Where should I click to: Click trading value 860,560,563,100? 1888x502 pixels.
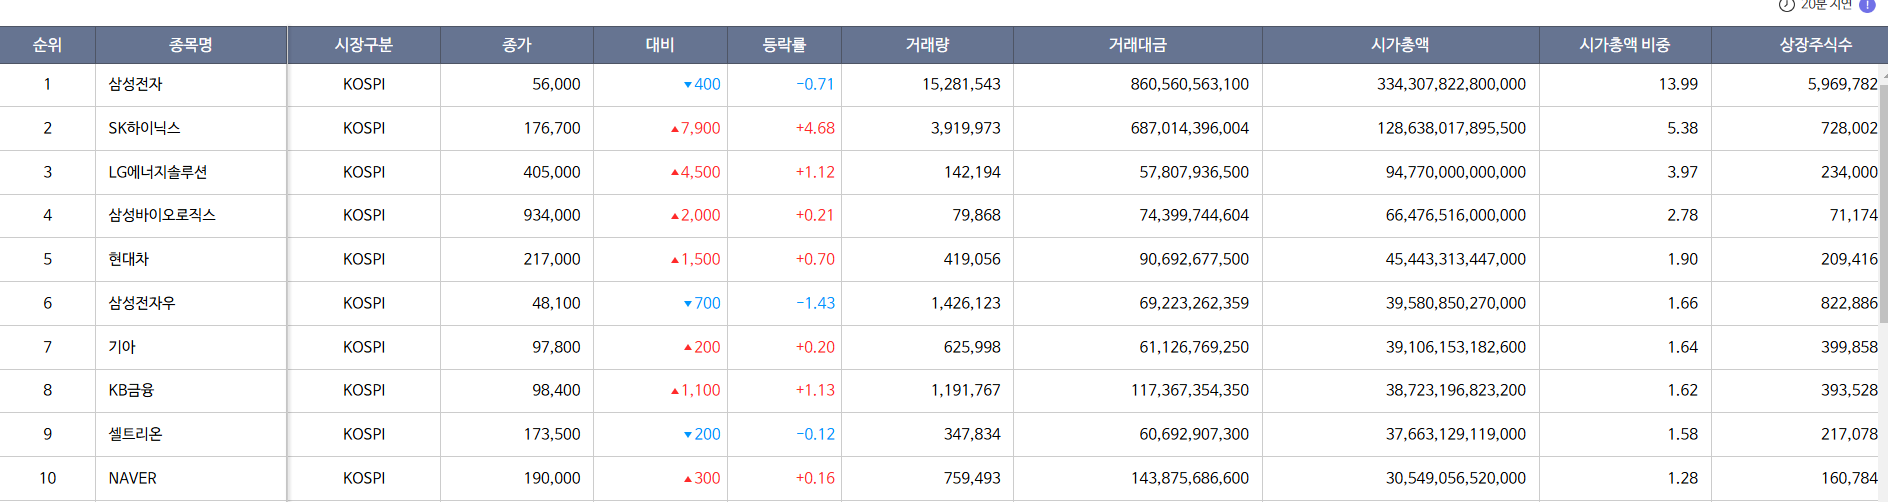1190,84
